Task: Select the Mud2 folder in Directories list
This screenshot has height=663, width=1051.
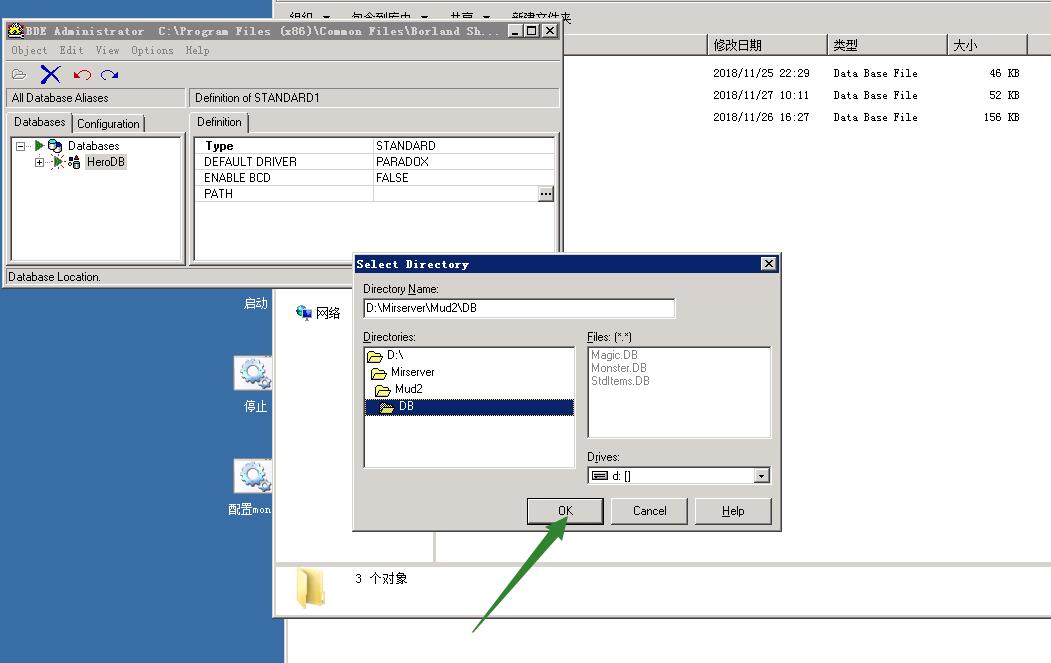Action: pos(408,390)
